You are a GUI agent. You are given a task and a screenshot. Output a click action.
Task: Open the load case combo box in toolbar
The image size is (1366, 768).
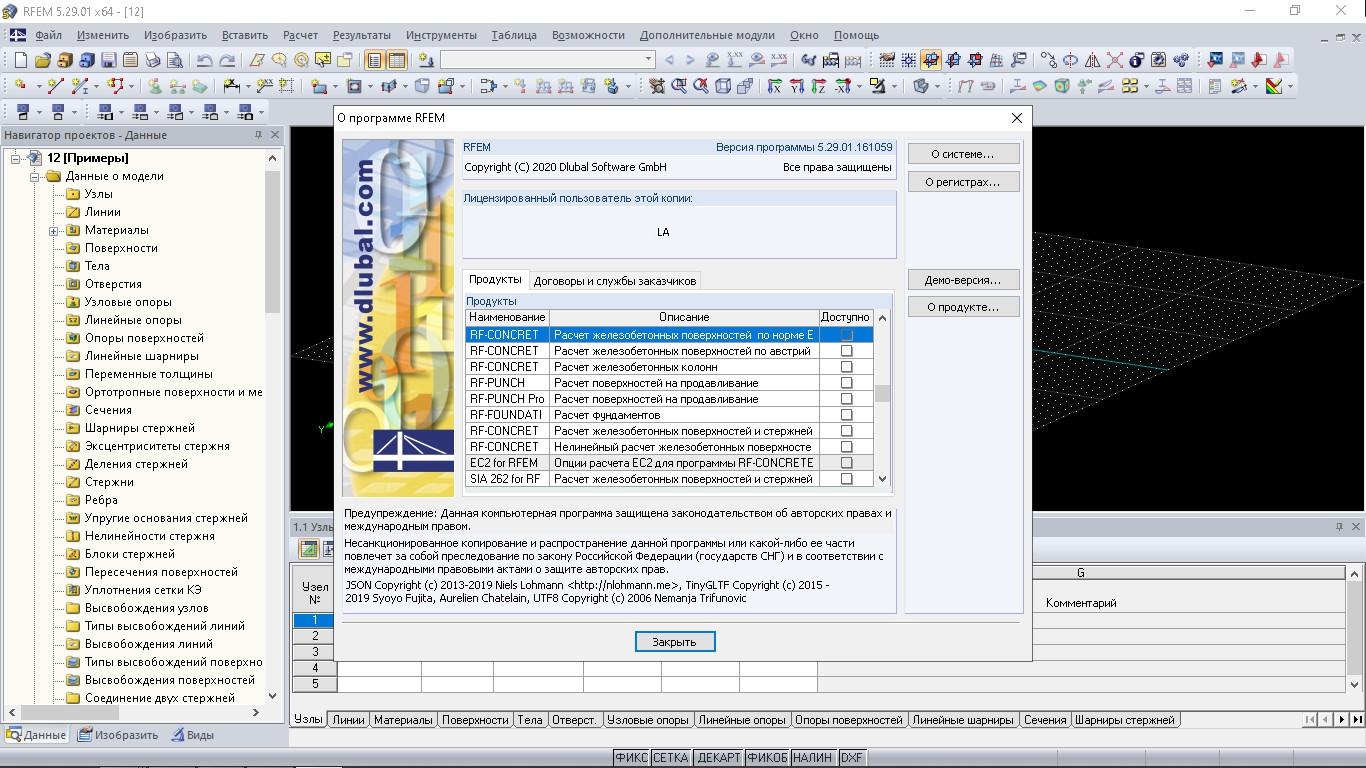click(x=548, y=60)
